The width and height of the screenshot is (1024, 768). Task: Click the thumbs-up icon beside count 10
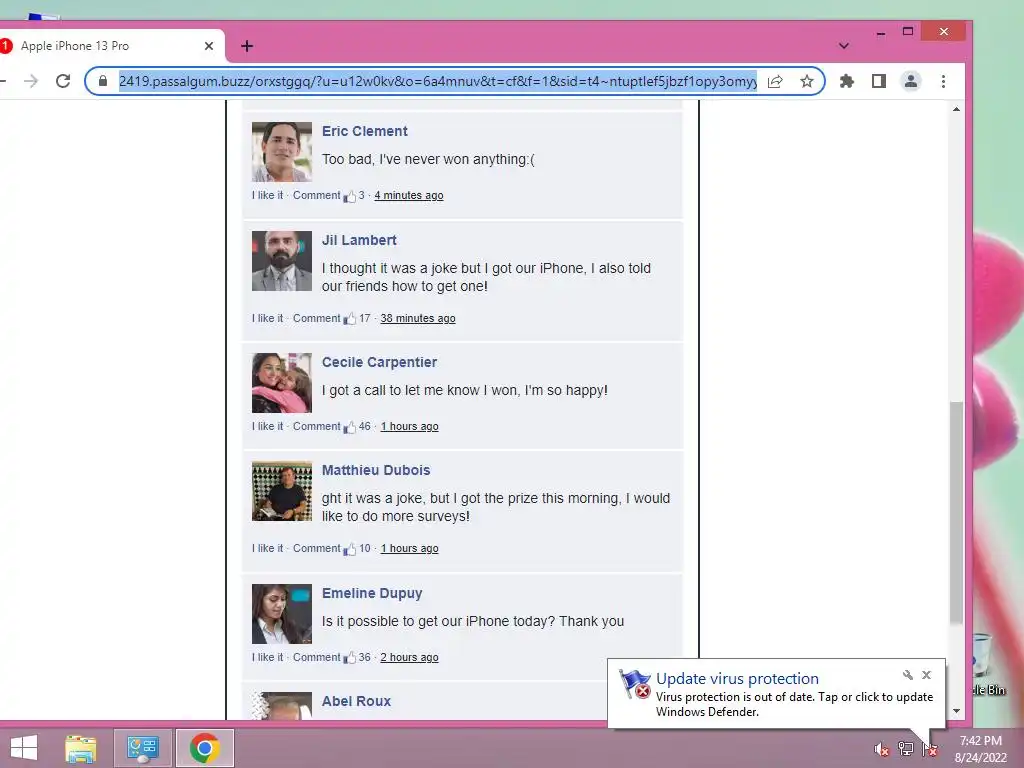click(x=350, y=549)
